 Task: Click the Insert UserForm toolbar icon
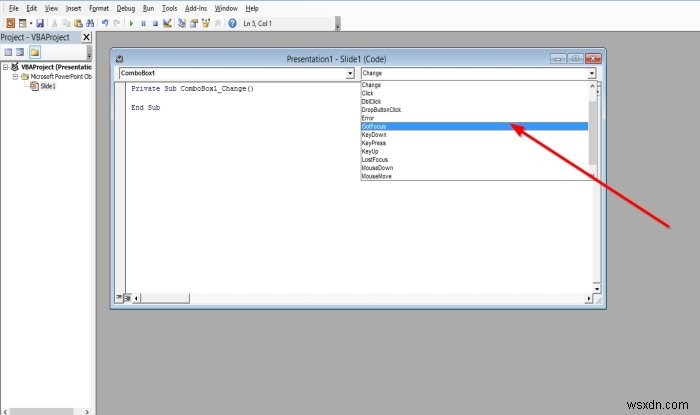[22, 23]
